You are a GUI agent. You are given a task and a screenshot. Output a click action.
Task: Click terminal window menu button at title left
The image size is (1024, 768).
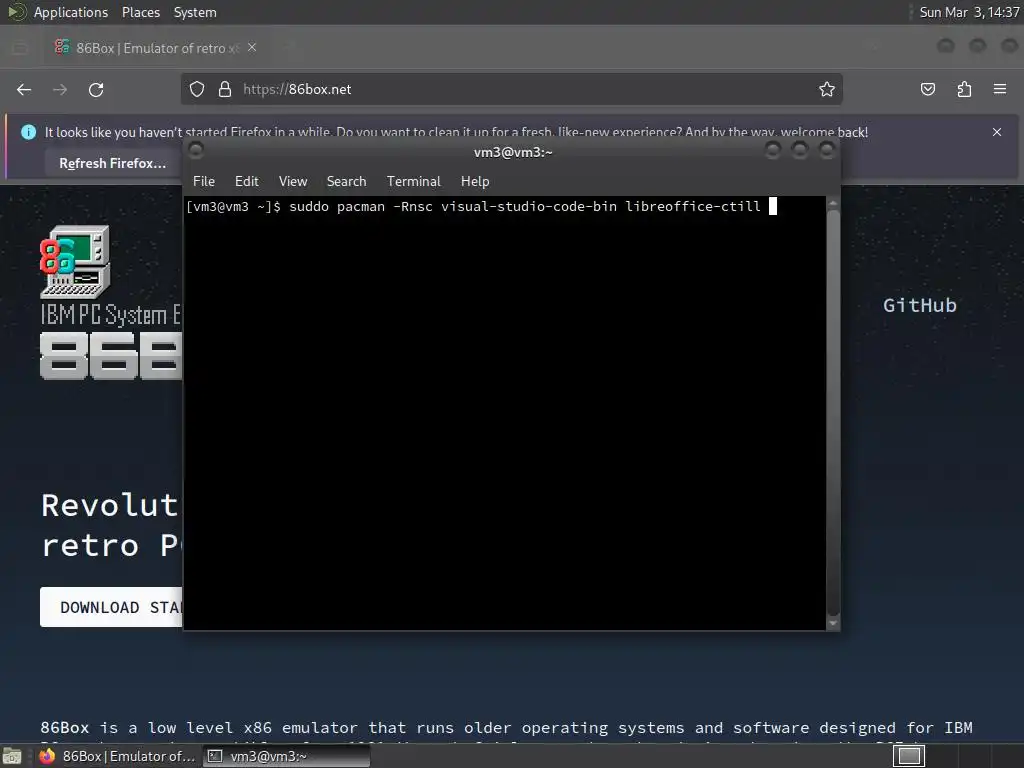[195, 151]
